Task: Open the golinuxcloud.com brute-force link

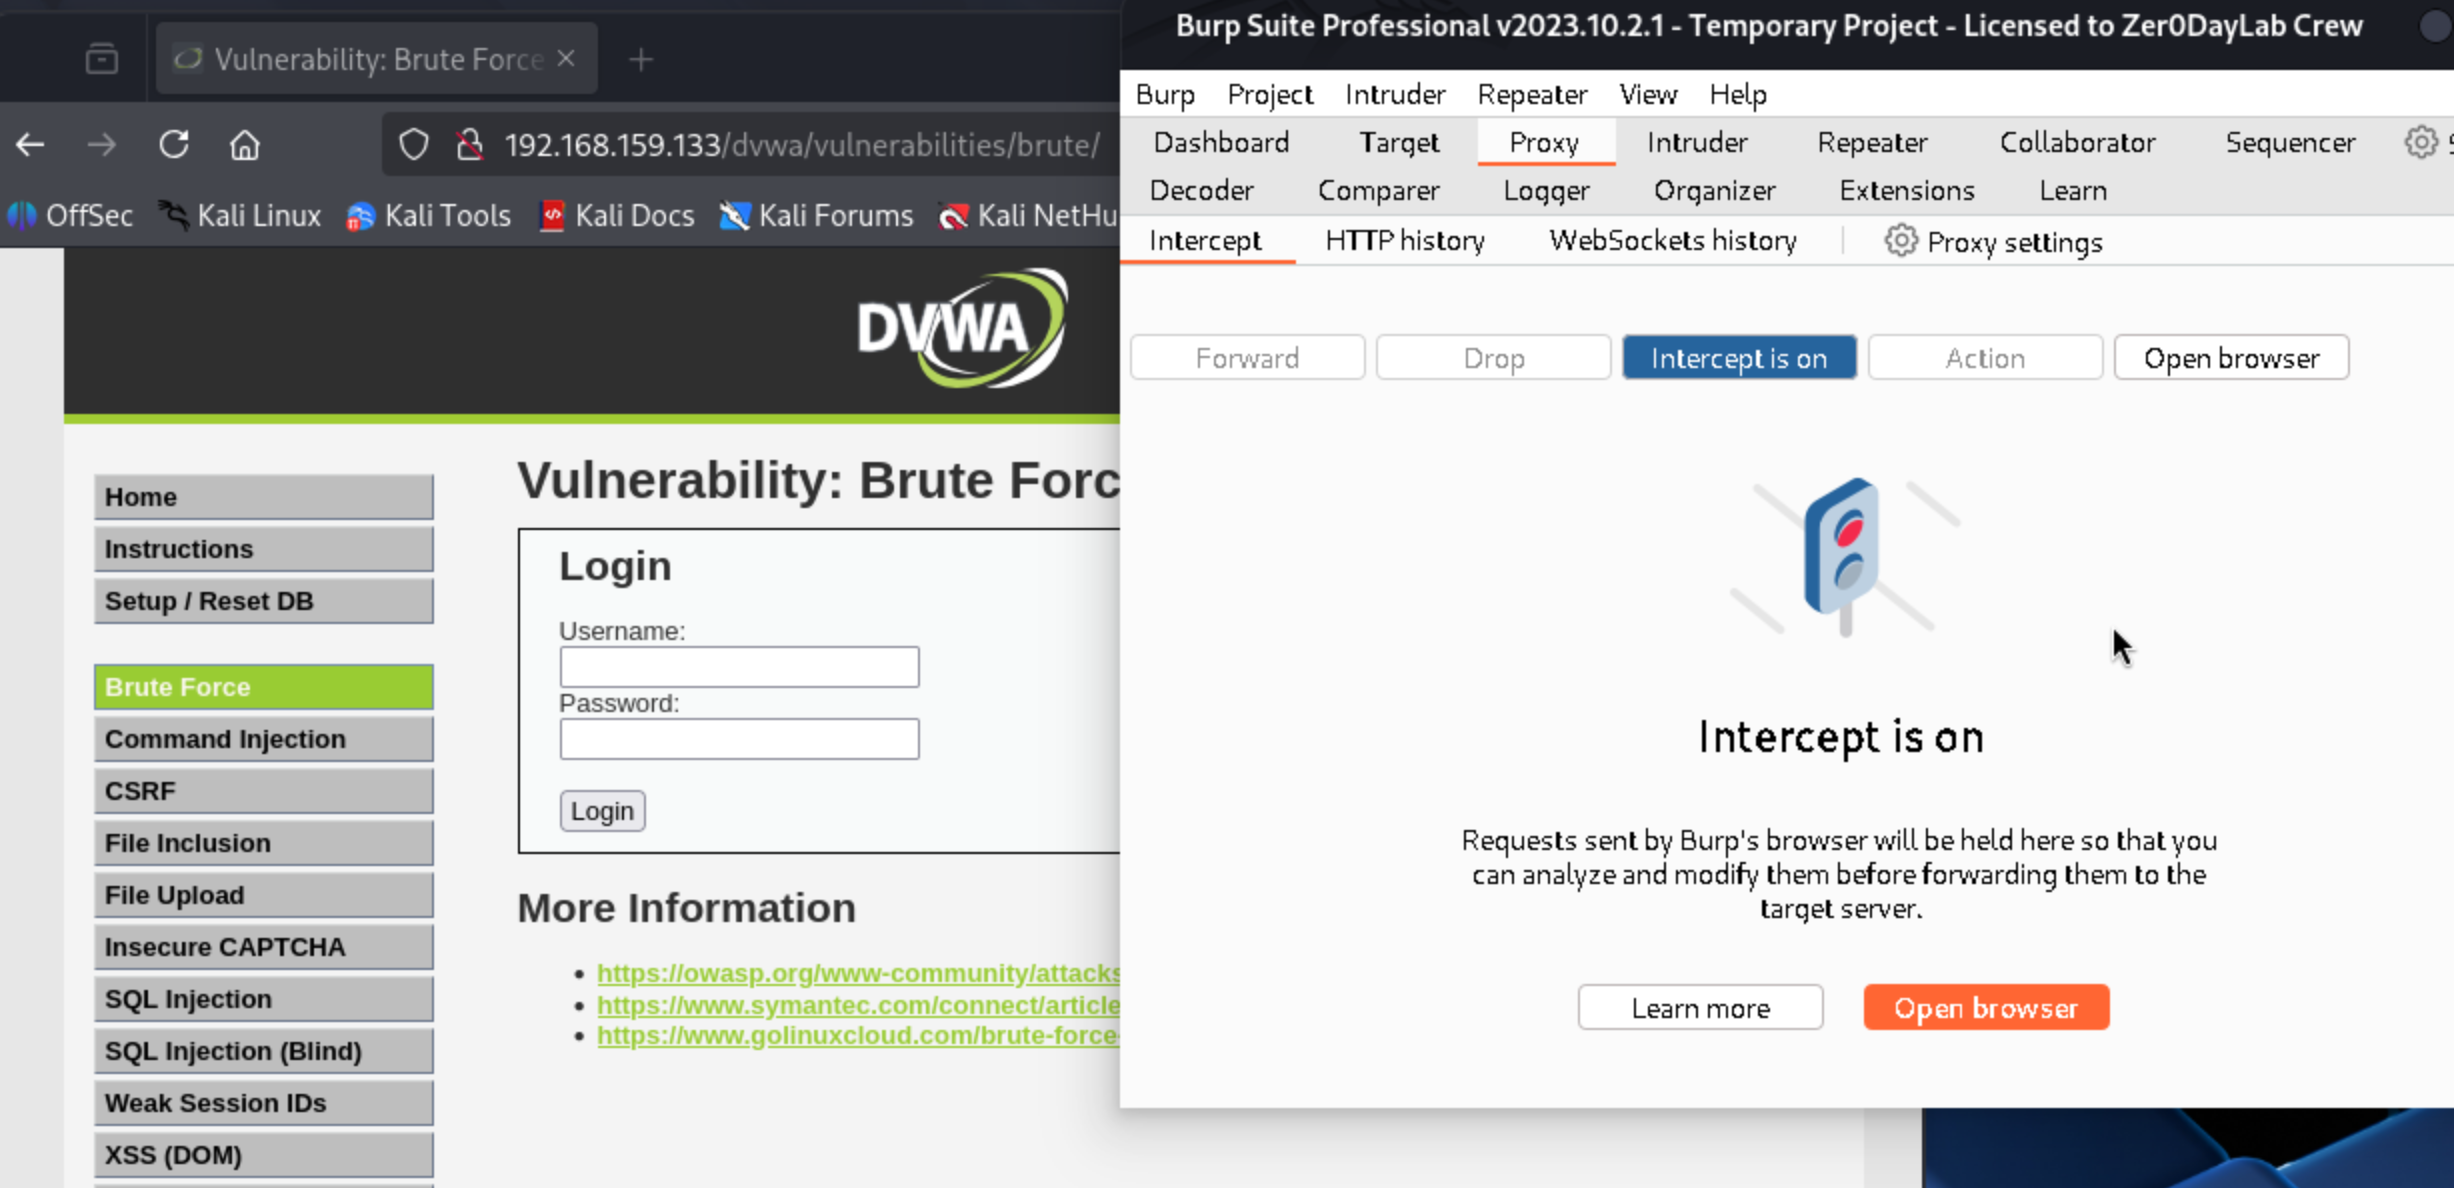Action: pyautogui.click(x=858, y=1036)
